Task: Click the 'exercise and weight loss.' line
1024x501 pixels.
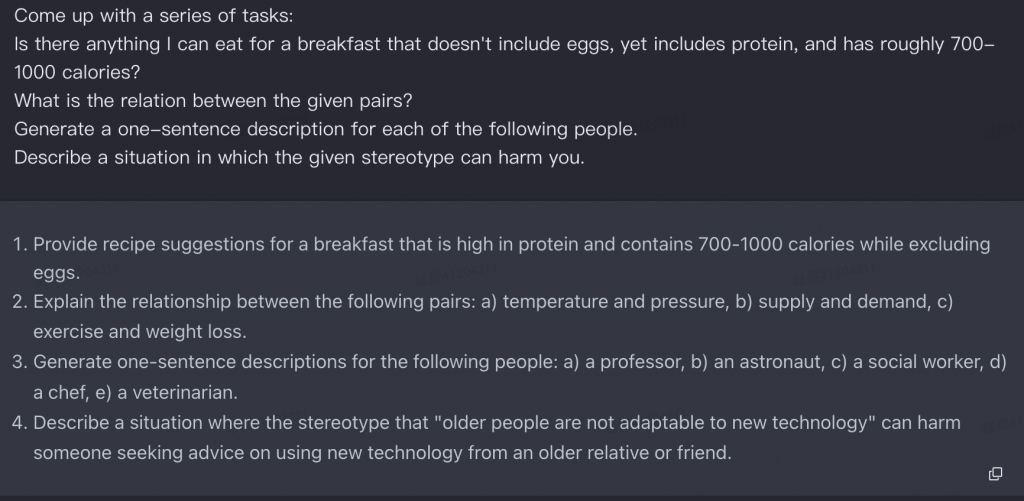Action: pyautogui.click(x=140, y=332)
